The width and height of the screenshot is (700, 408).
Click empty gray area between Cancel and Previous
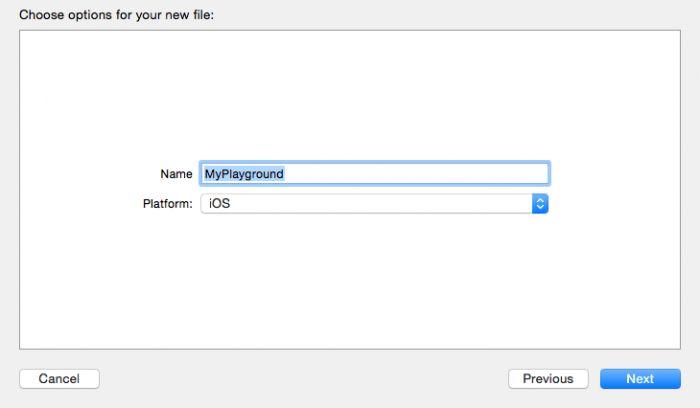[x=300, y=379]
